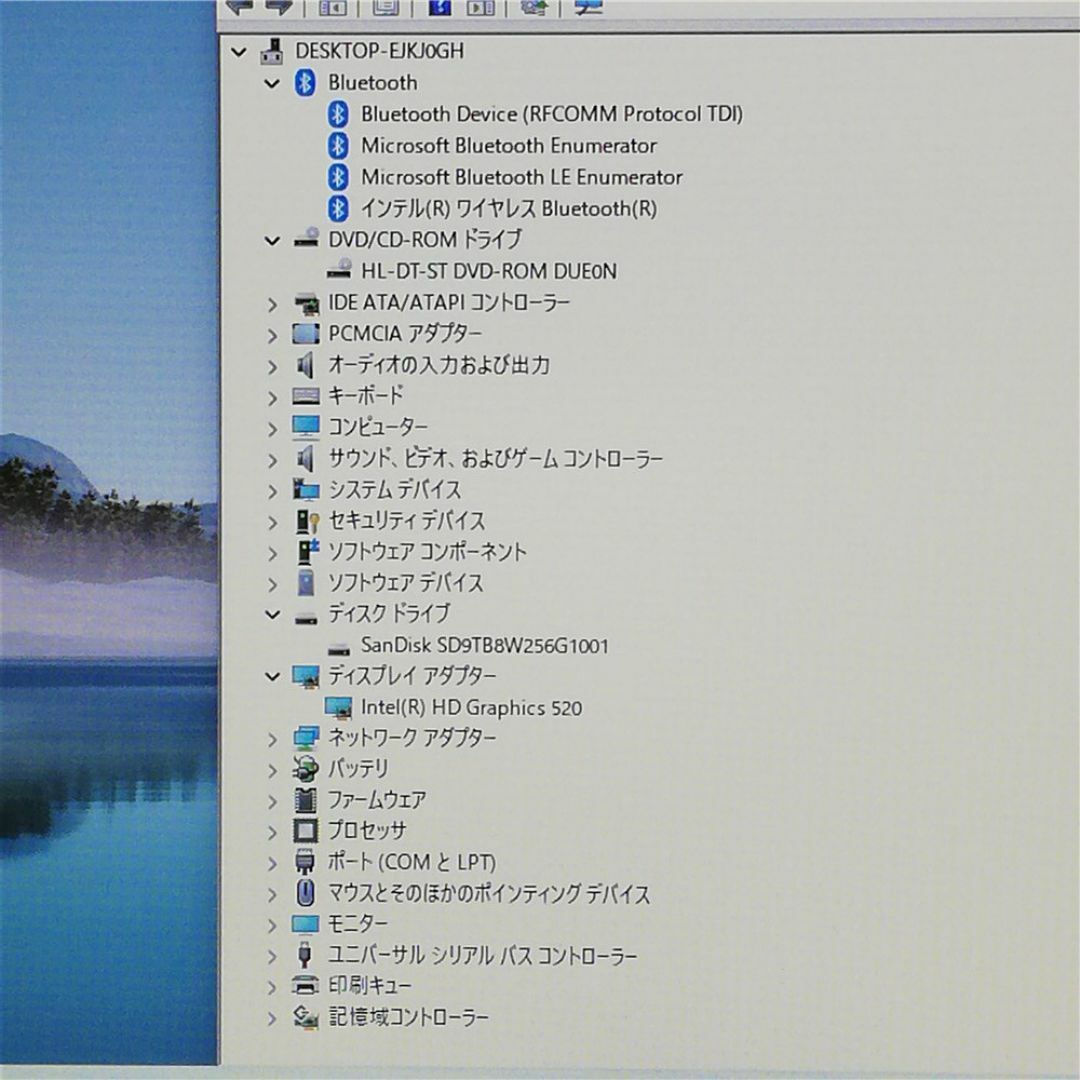Click the processor (プロセッサ) icon
This screenshot has height=1080, width=1080.
coord(305,831)
